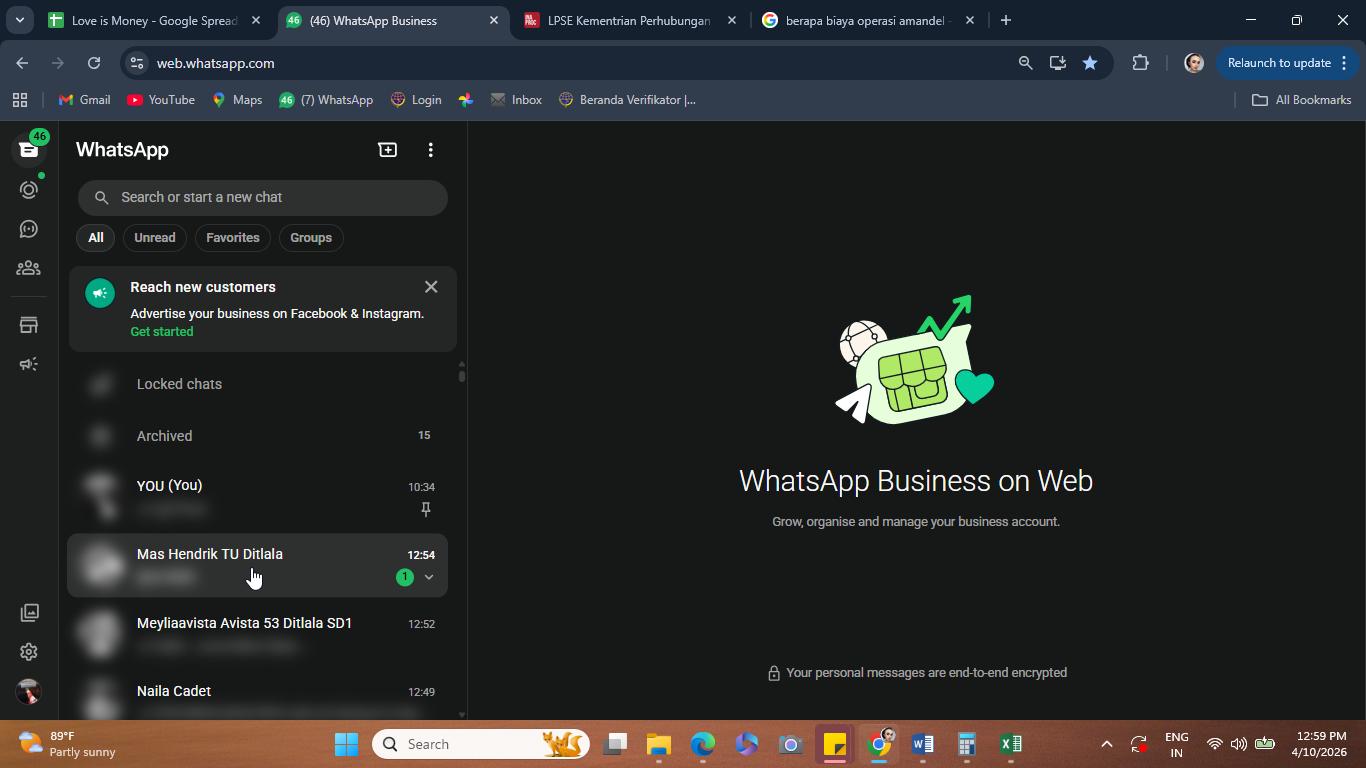Open File Explorer from the taskbar
The width and height of the screenshot is (1366, 768).
pos(658,744)
